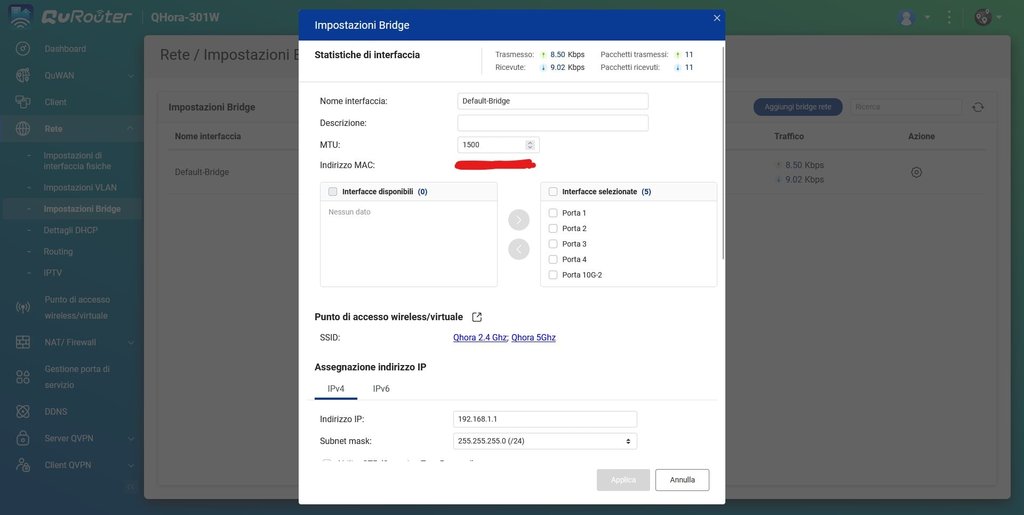Open the Dashboard icon in sidebar
The image size is (1024, 515).
tap(23, 48)
